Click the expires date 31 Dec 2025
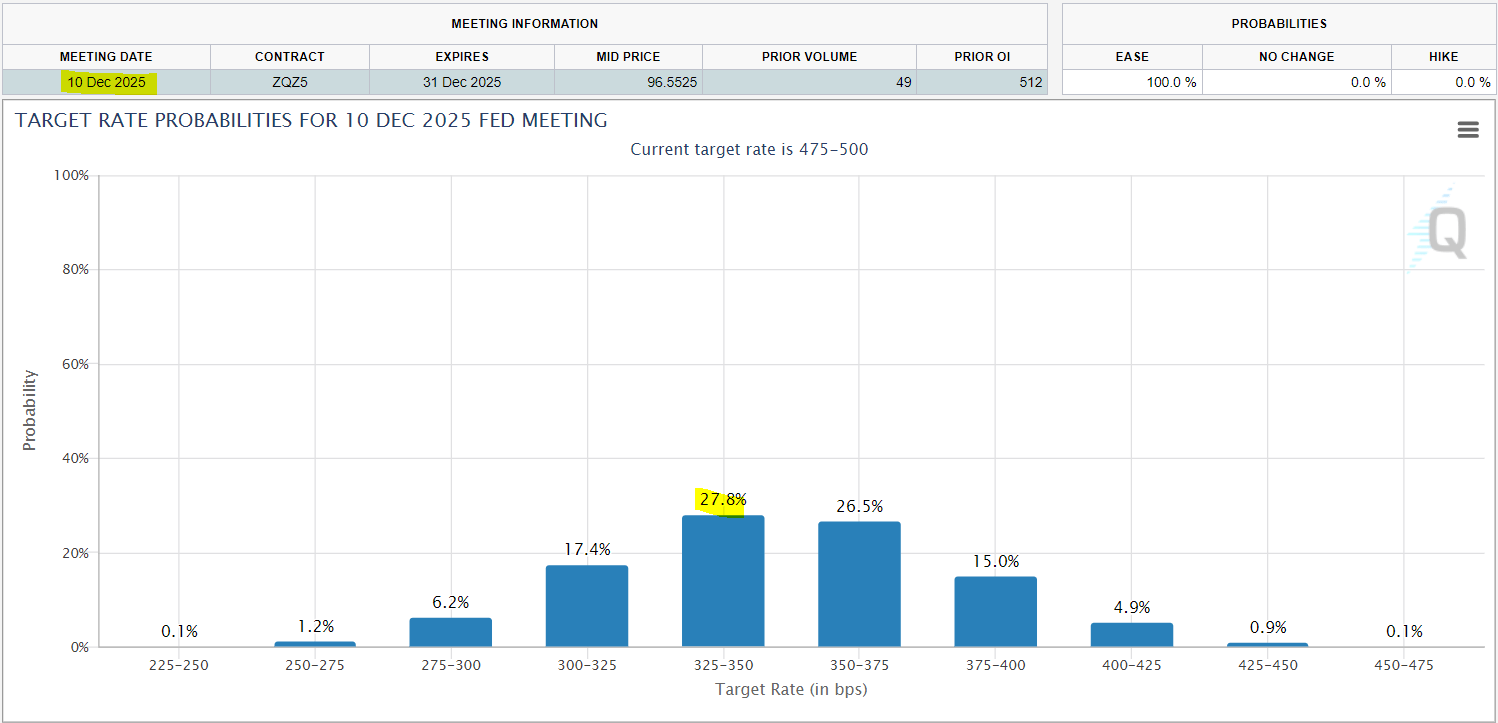Viewport: 1498px width, 723px height. [x=461, y=82]
